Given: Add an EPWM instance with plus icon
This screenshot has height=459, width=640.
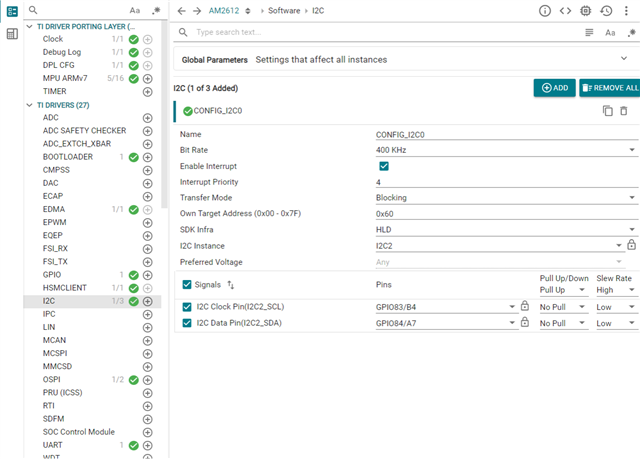Looking at the screenshot, I should [x=148, y=223].
